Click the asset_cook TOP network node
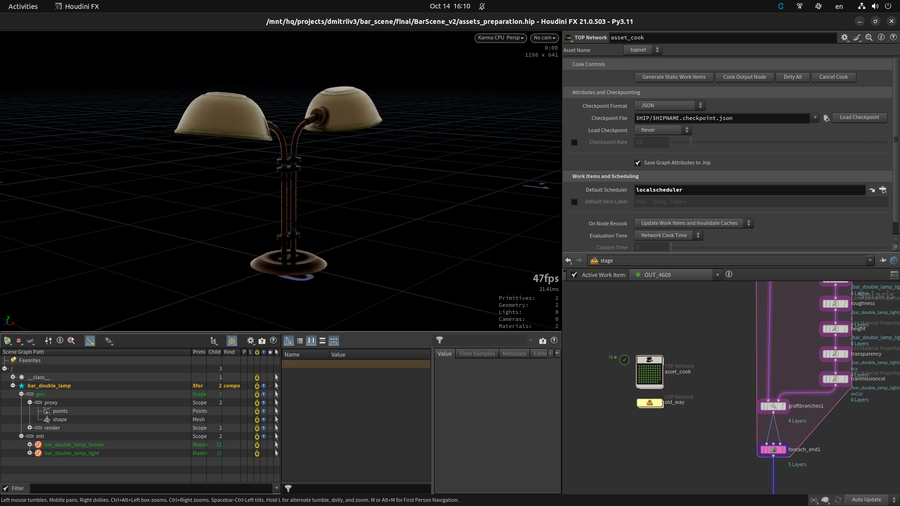The width and height of the screenshot is (900, 506). 649,371
